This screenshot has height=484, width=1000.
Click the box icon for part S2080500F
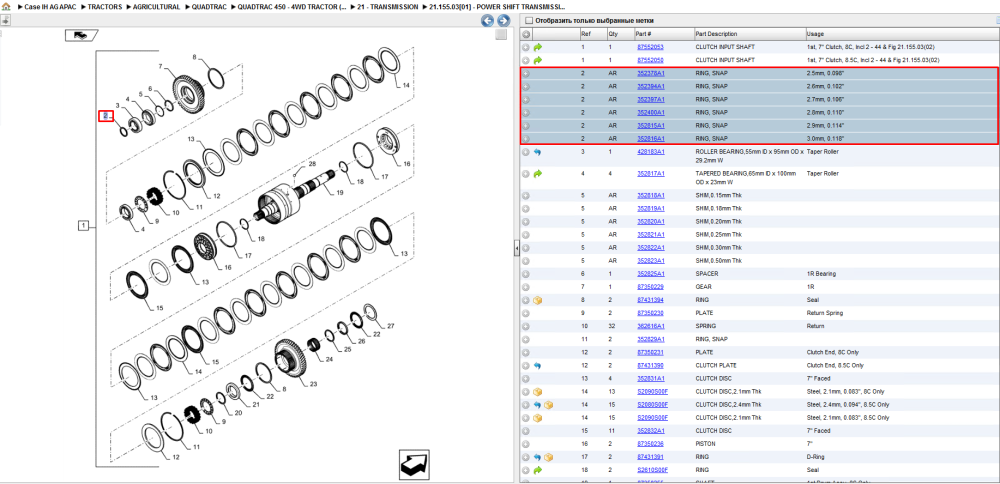pyautogui.click(x=548, y=405)
